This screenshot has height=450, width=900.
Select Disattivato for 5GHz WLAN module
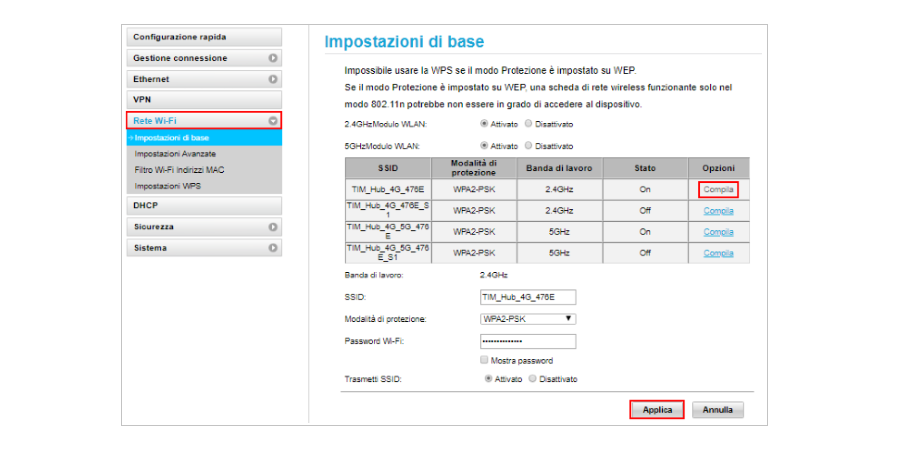[529, 146]
